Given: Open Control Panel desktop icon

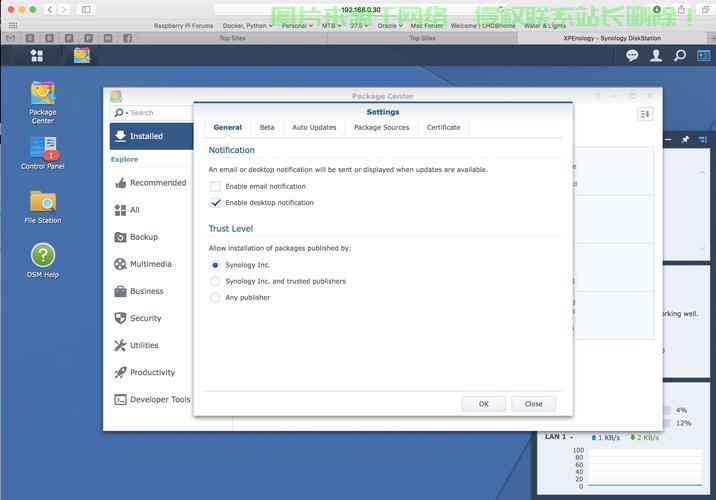Looking at the screenshot, I should [42, 150].
